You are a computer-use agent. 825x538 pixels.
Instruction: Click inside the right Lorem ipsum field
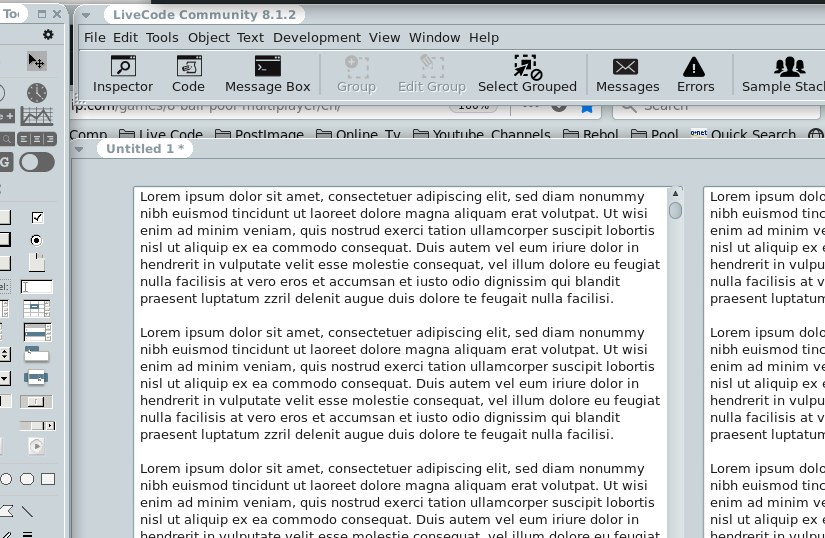(x=764, y=362)
